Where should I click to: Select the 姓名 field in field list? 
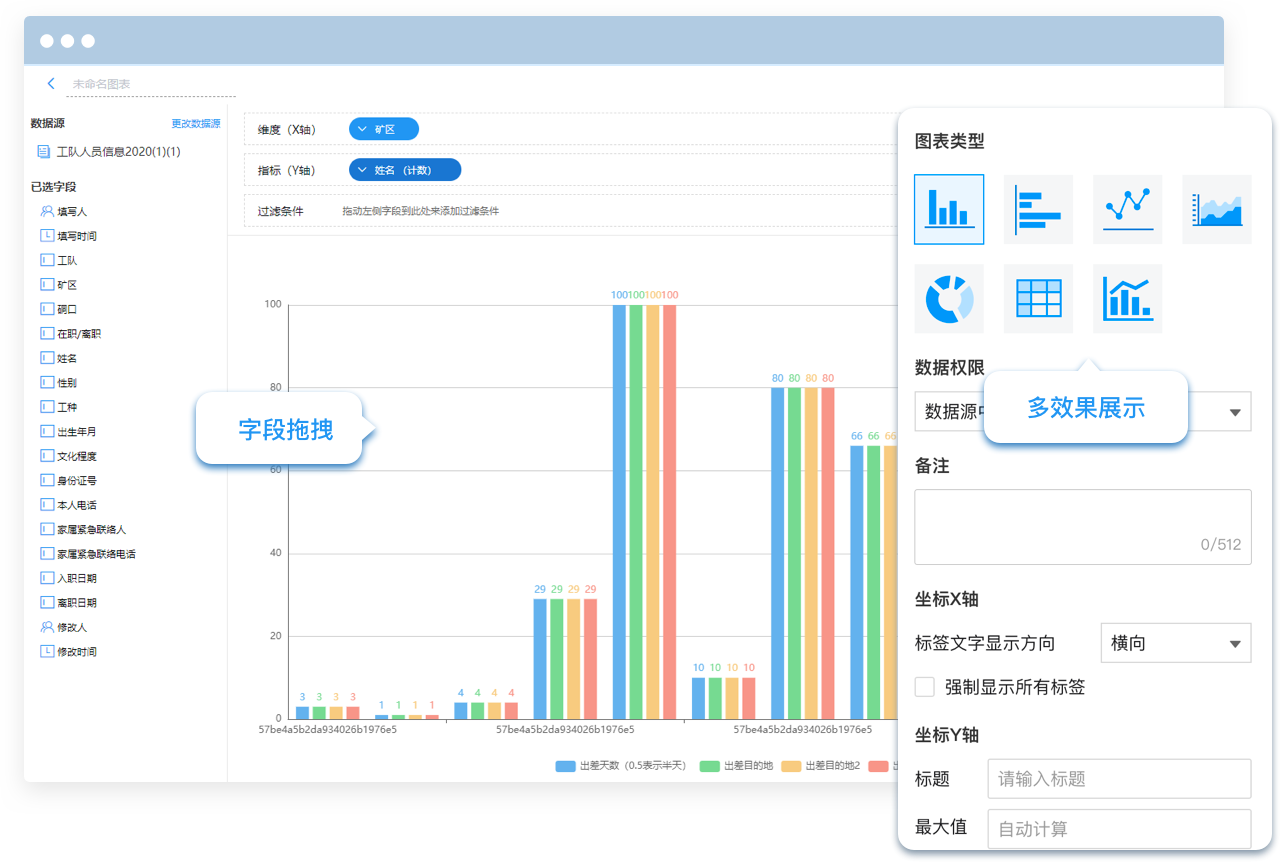(67, 358)
